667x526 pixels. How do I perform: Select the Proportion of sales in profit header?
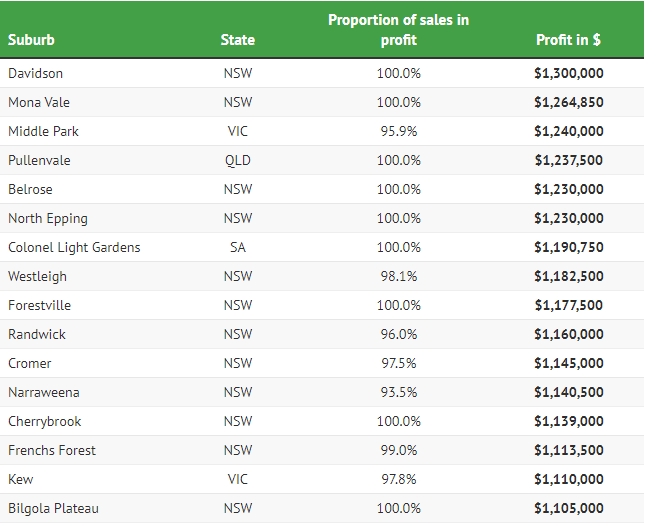point(398,30)
